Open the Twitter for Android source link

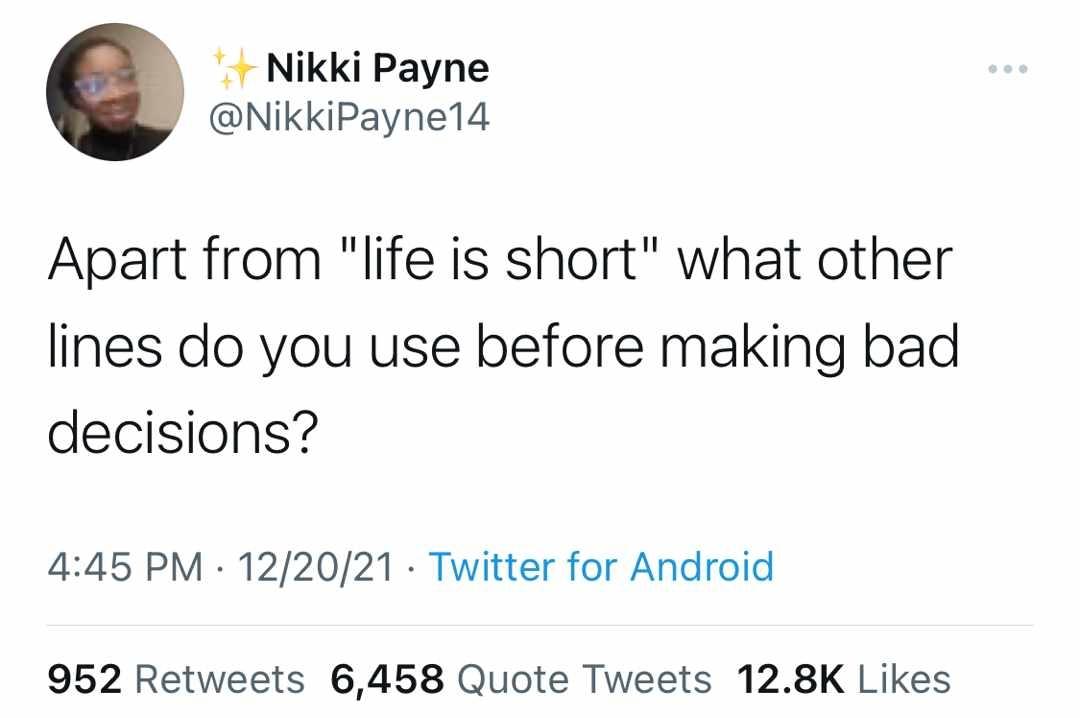coord(601,567)
